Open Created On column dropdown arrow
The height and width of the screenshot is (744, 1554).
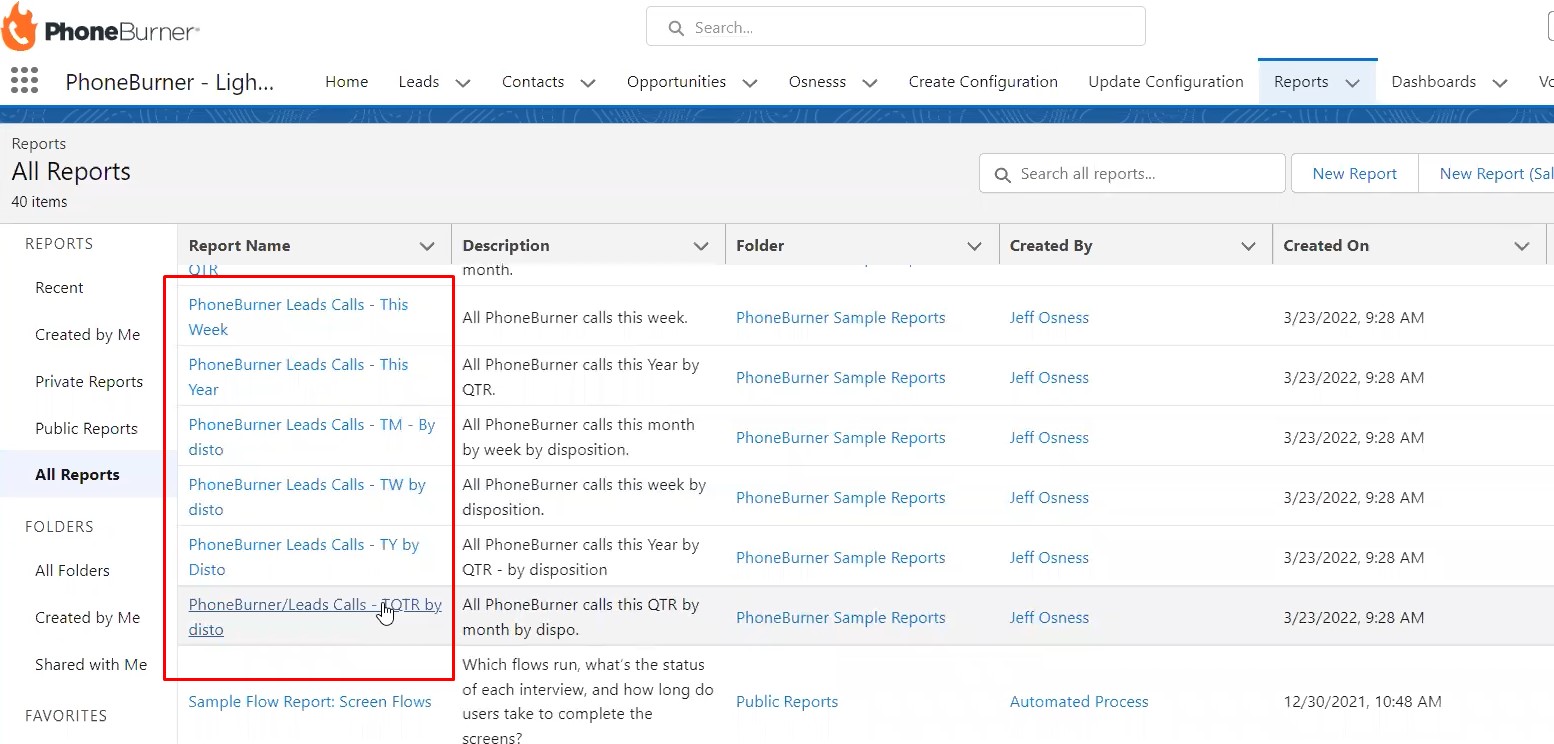point(1522,246)
